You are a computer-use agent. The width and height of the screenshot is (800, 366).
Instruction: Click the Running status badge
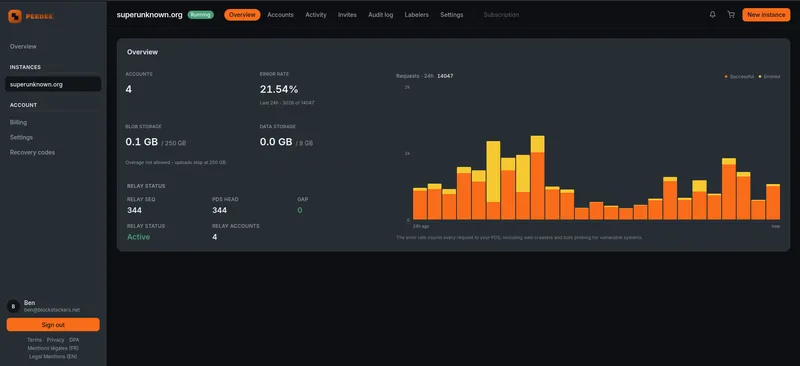pyautogui.click(x=201, y=15)
